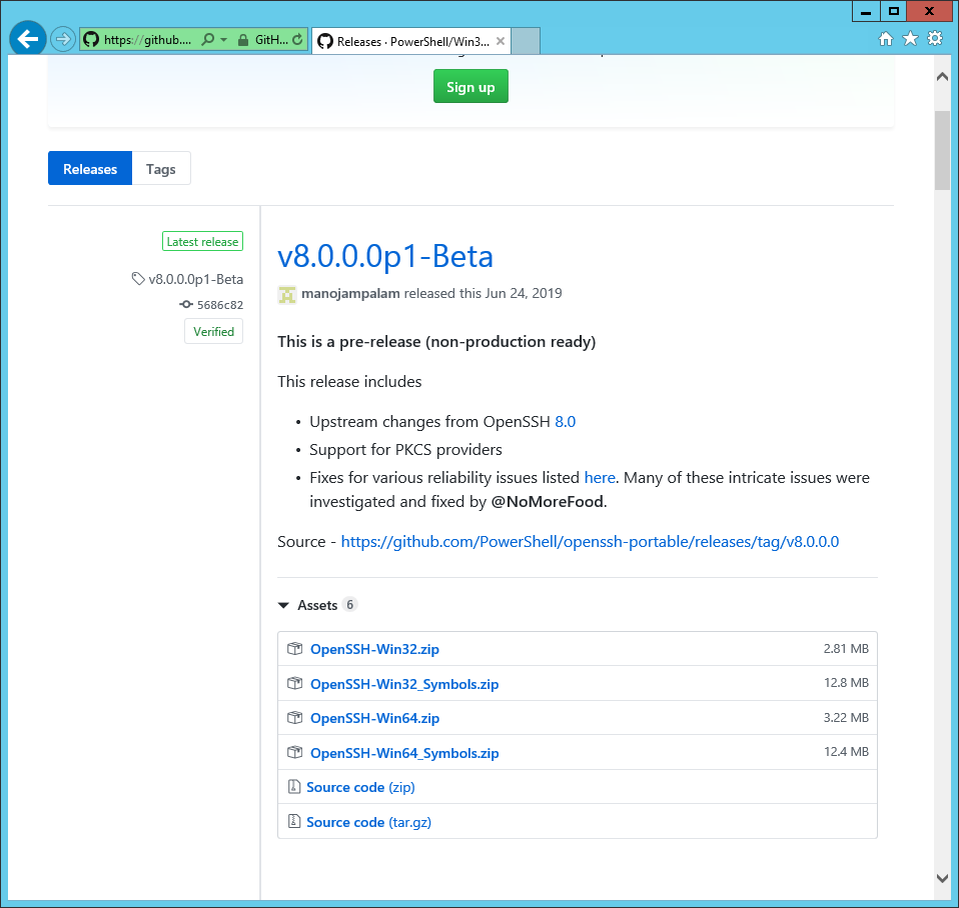Screen dimensions: 959x908
Task: Minimize the browser window
Action: click(865, 12)
